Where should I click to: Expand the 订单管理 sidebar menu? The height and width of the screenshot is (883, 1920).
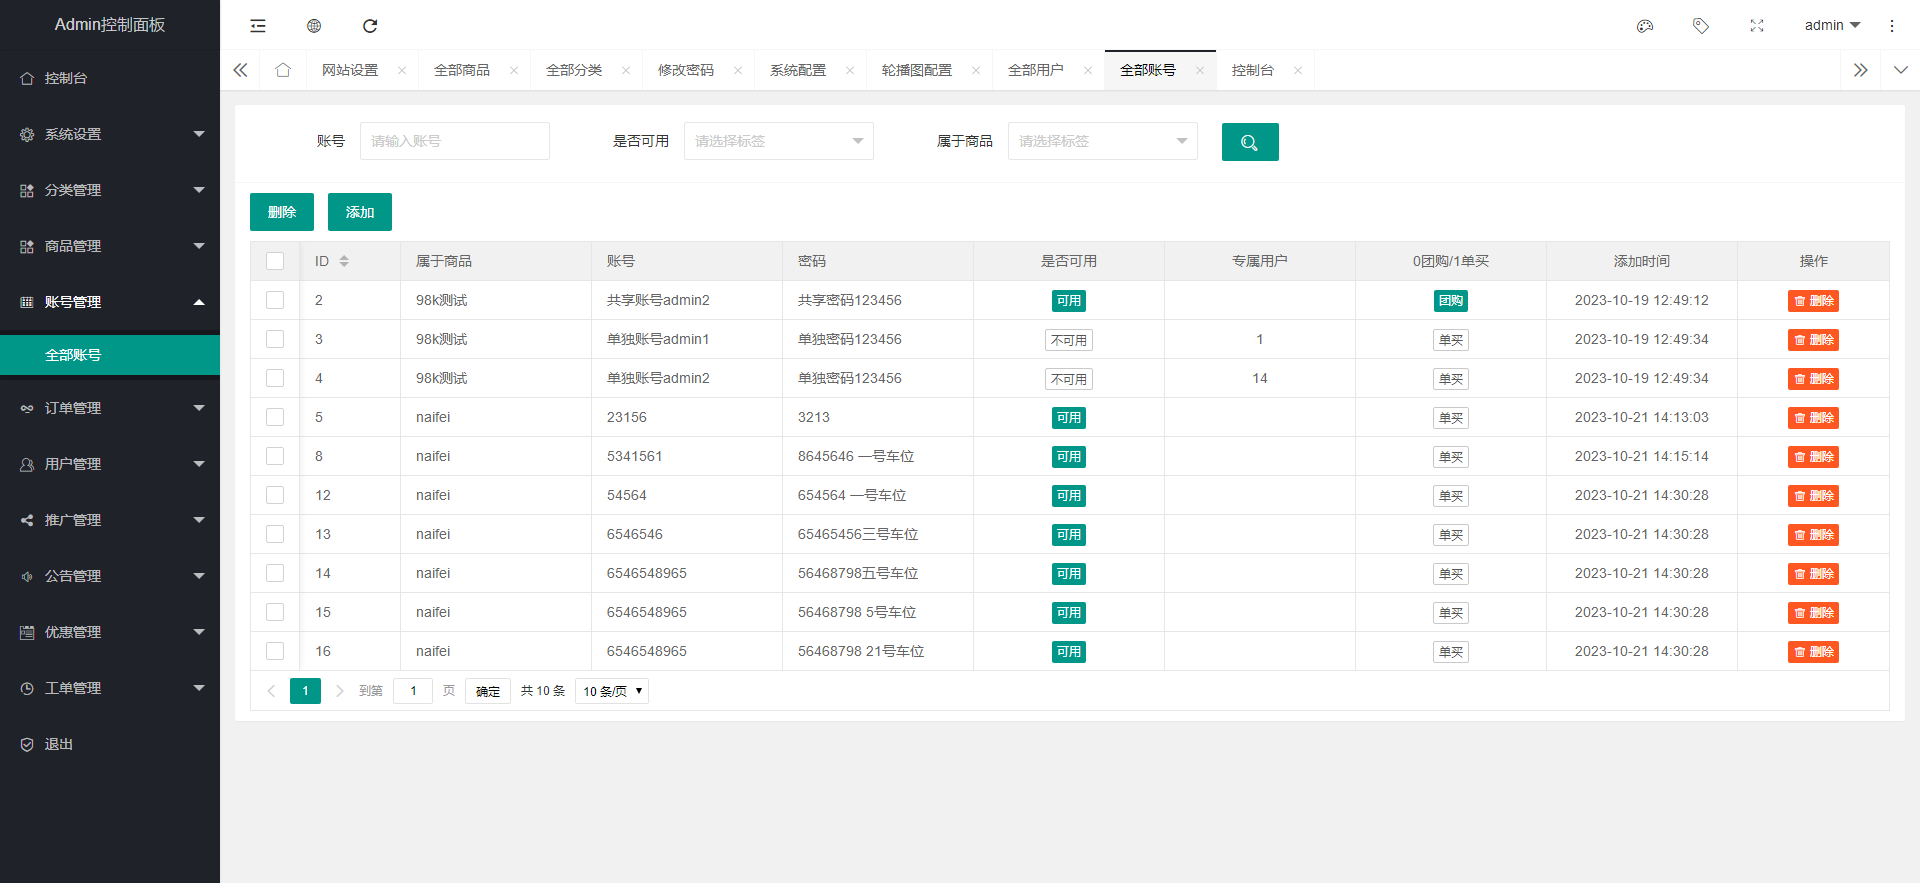click(110, 408)
